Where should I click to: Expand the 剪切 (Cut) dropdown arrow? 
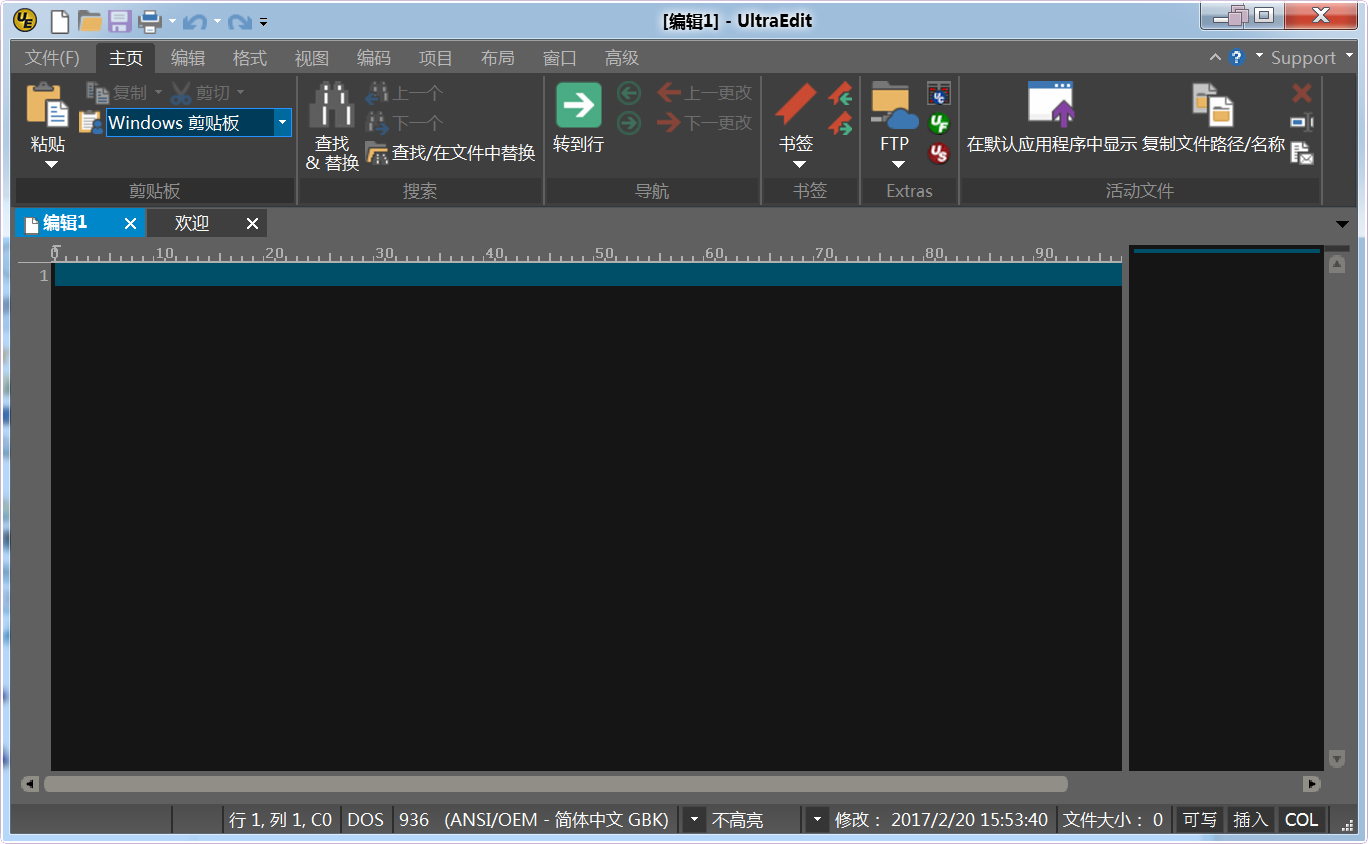click(240, 93)
